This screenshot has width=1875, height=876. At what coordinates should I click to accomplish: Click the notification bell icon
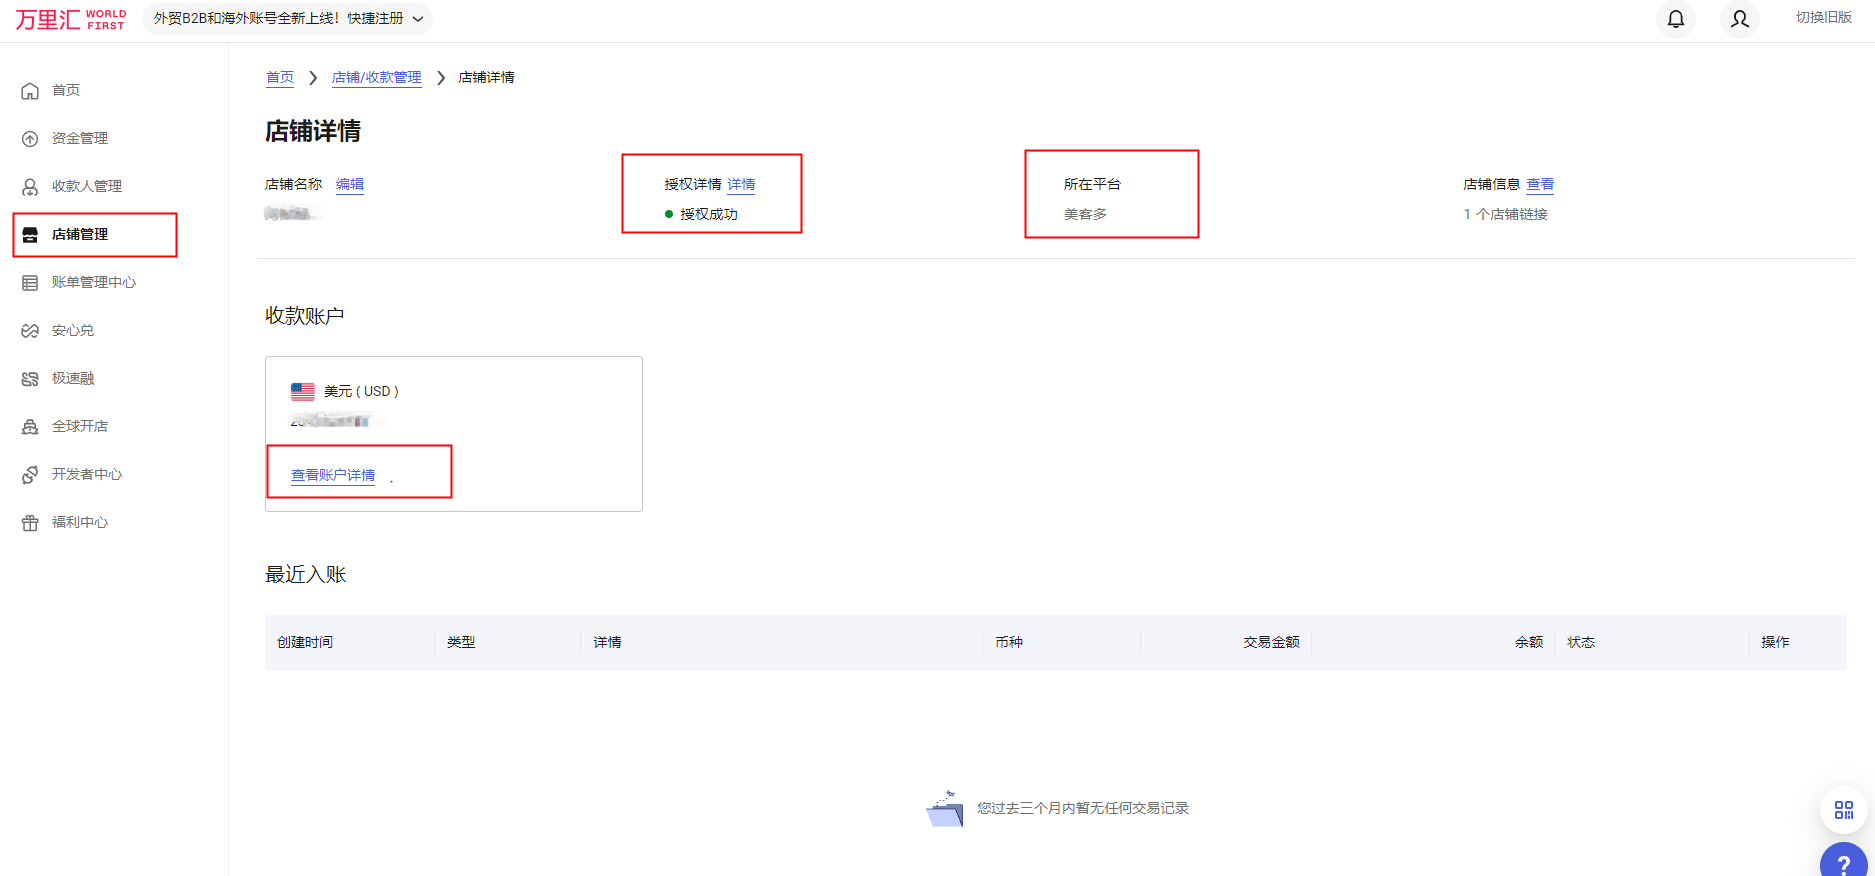click(1676, 19)
